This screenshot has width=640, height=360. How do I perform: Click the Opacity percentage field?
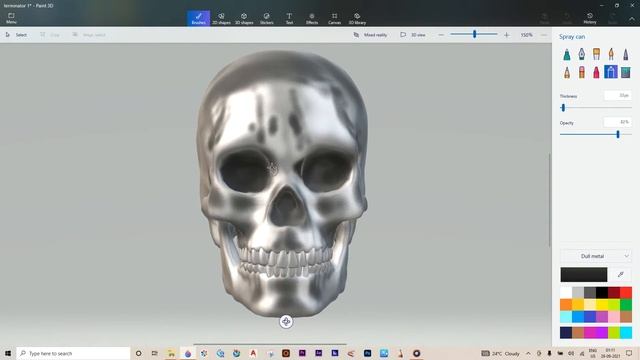618,122
